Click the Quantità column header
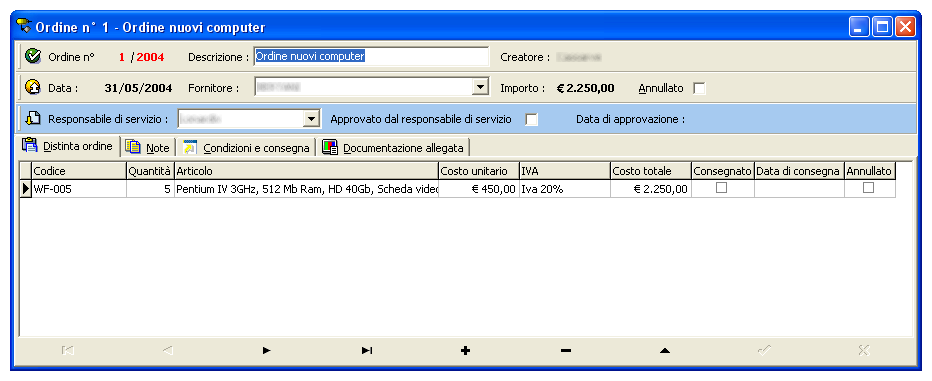Viewport: 932px width, 381px height. (x=150, y=171)
